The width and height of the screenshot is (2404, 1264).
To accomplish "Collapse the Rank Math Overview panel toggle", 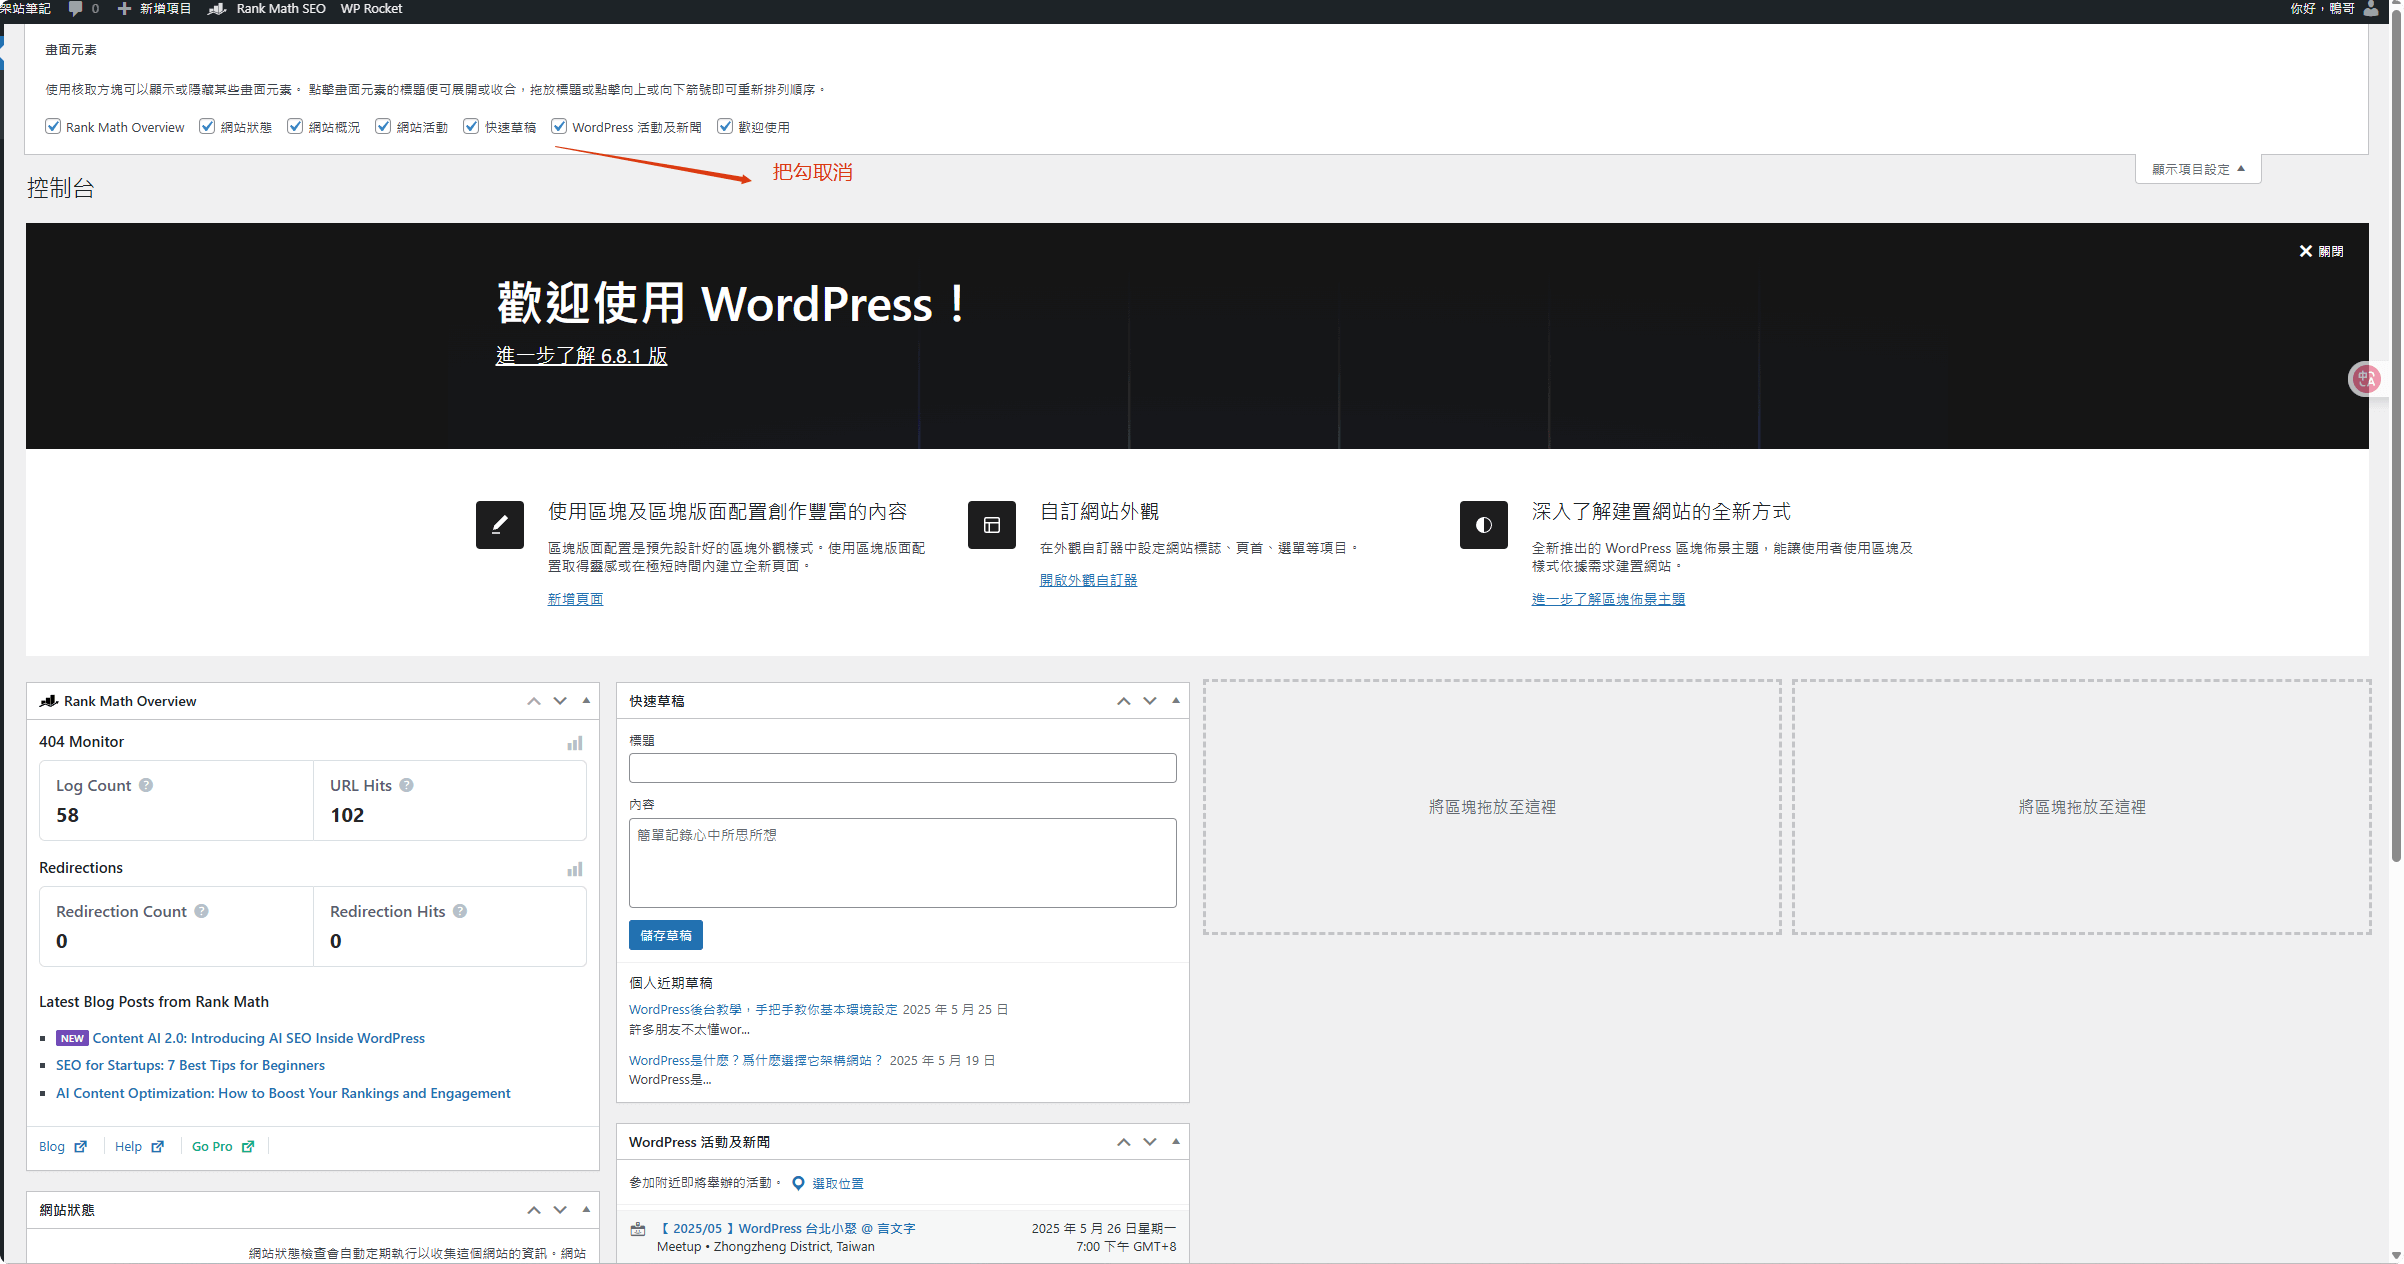I will click(x=586, y=701).
